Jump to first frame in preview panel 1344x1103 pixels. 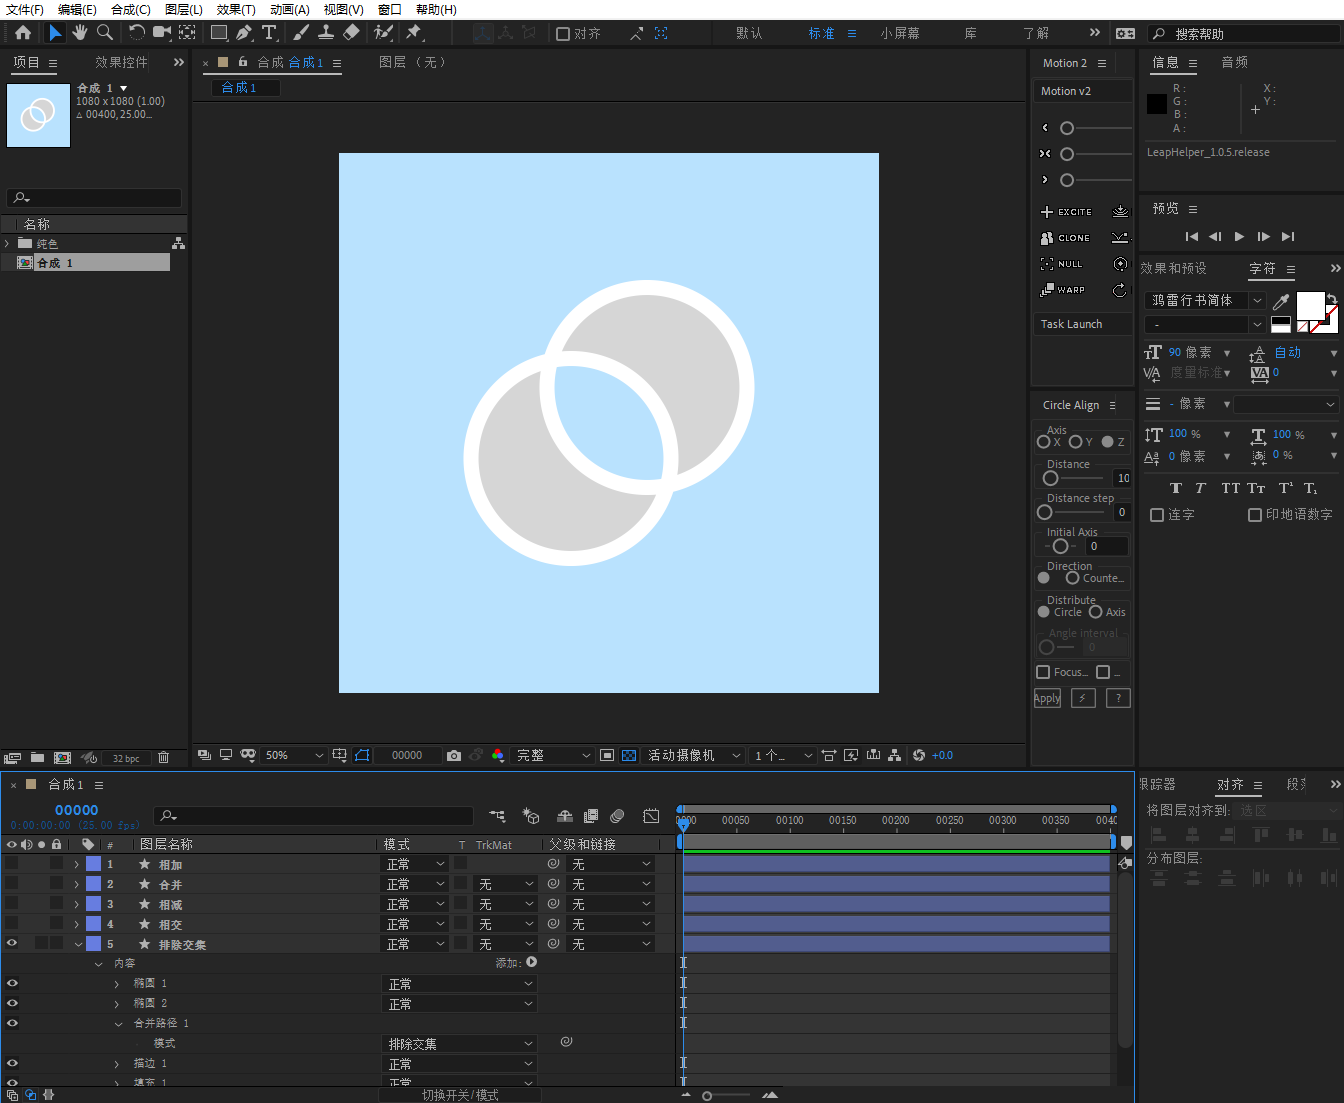[1191, 237]
